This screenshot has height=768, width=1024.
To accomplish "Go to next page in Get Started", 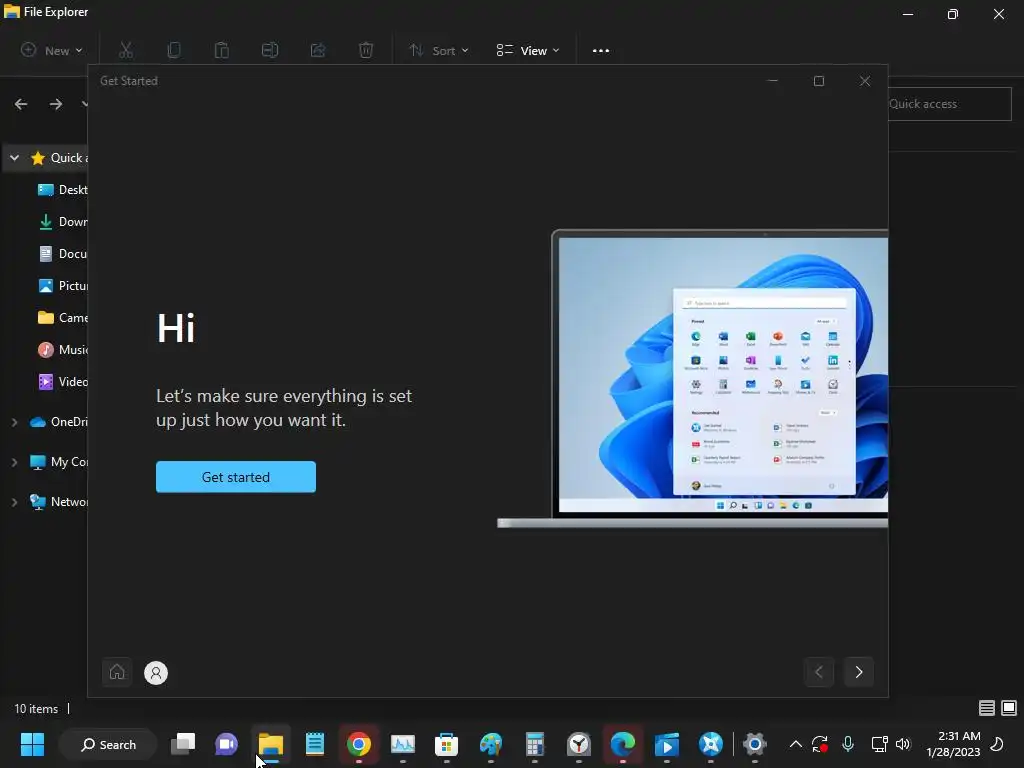I will (x=859, y=672).
